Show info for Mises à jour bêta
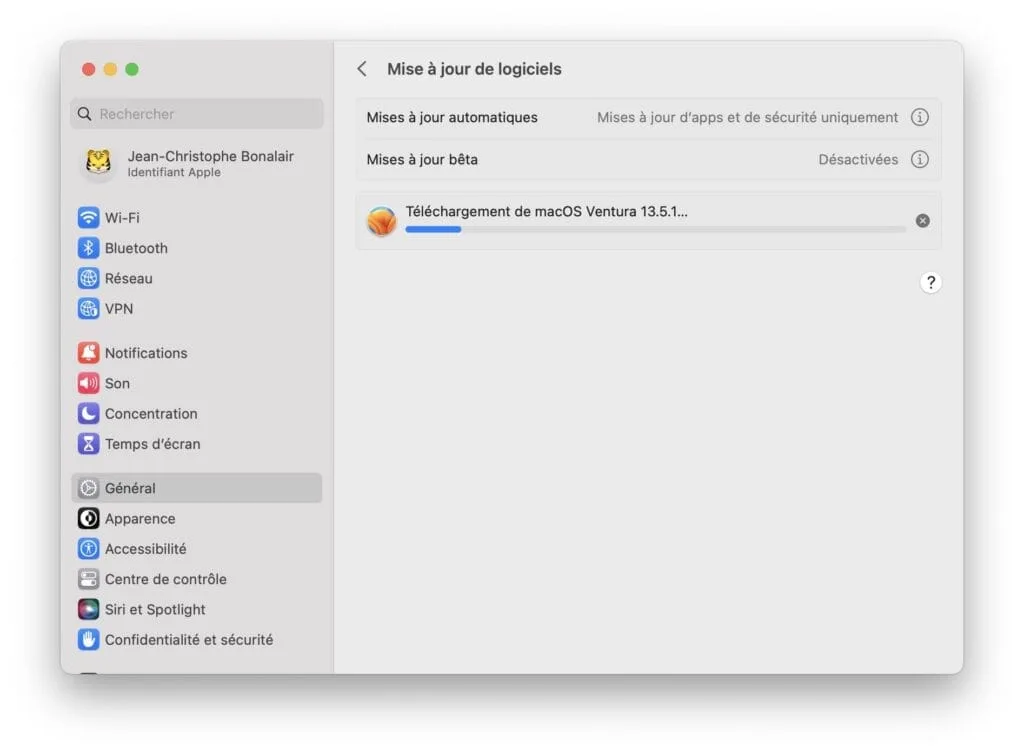This screenshot has width=1024, height=754. (x=920, y=159)
